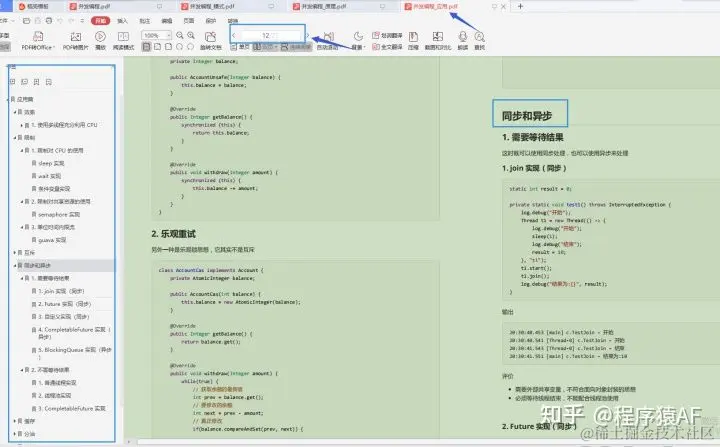Open the 页面 ribbon tab
720x447 pixels.
click(x=189, y=21)
